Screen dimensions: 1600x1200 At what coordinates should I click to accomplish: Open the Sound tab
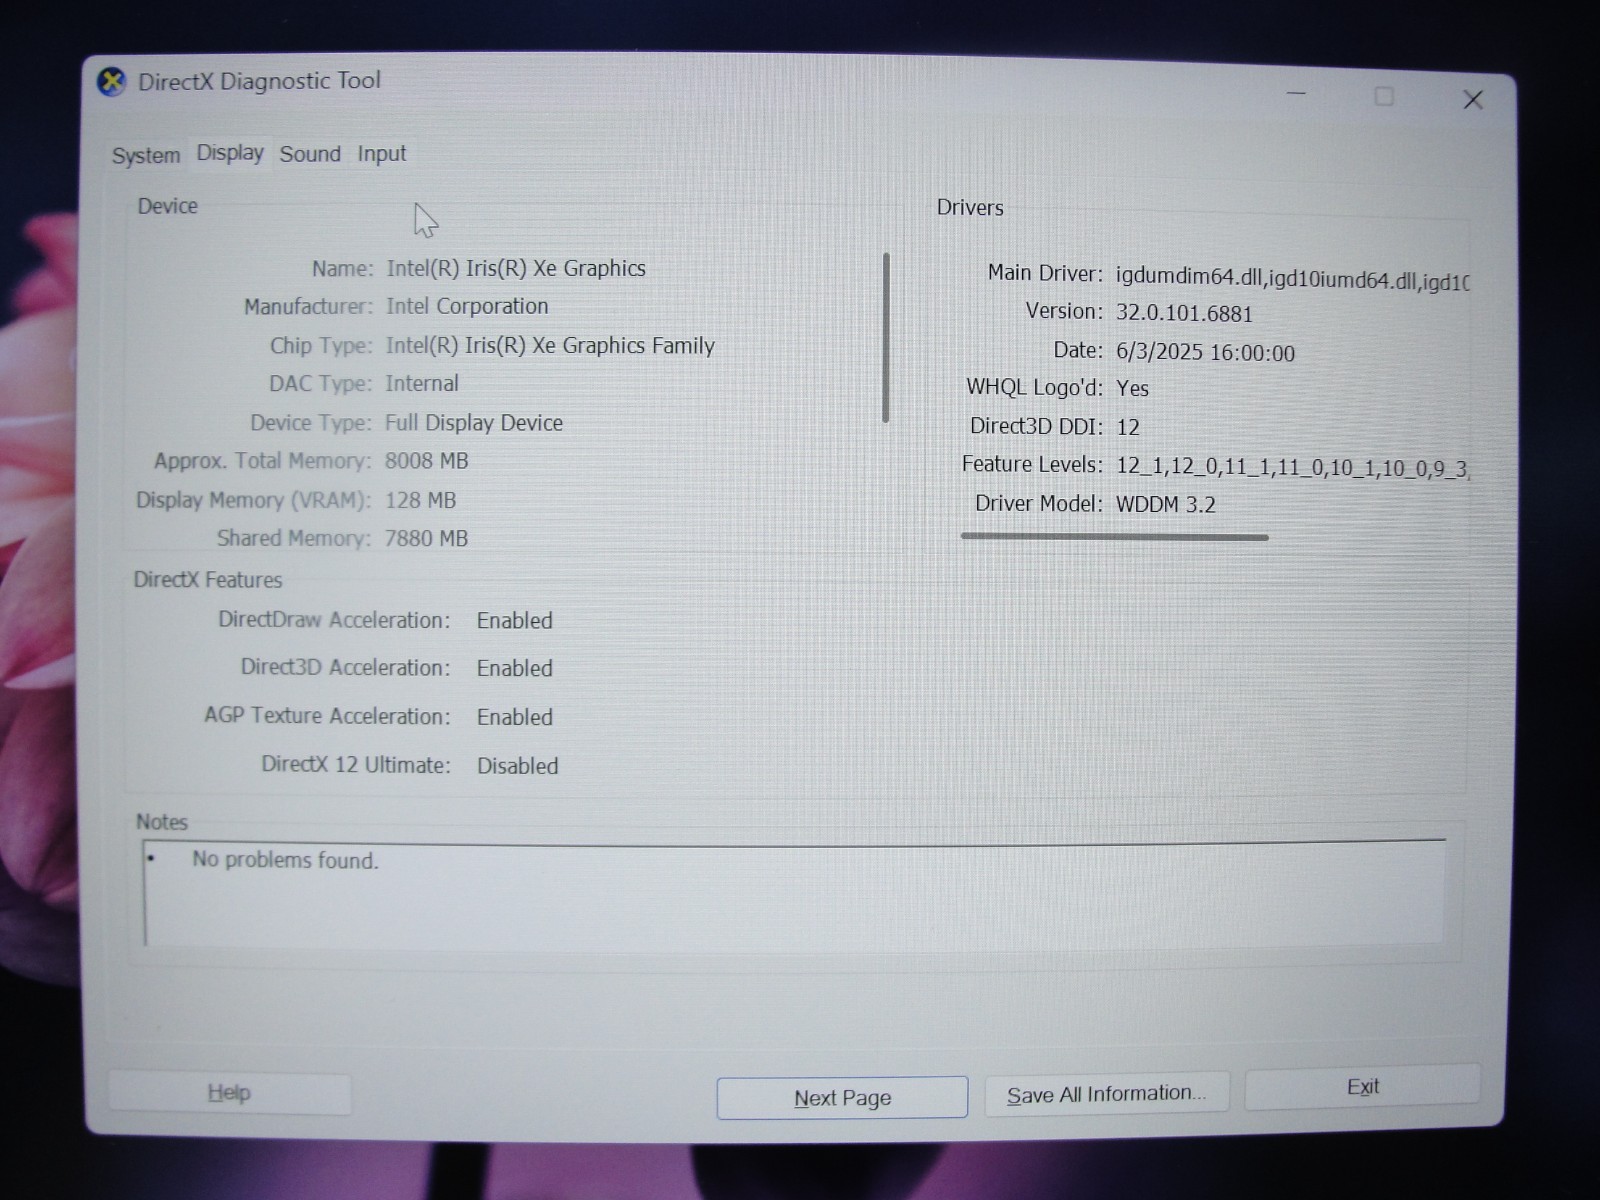[x=310, y=154]
